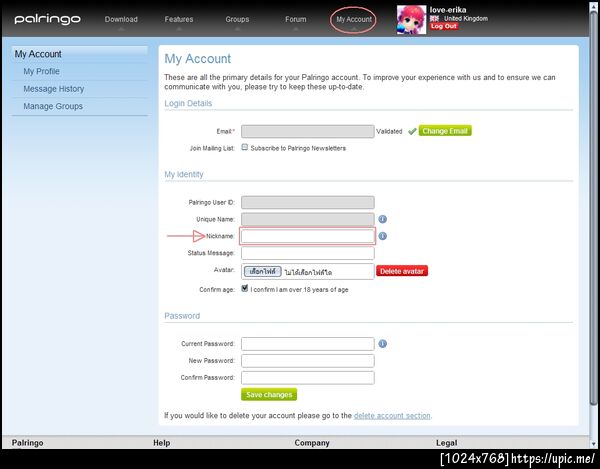Focus the Nickname input field
600x469 pixels.
308,236
